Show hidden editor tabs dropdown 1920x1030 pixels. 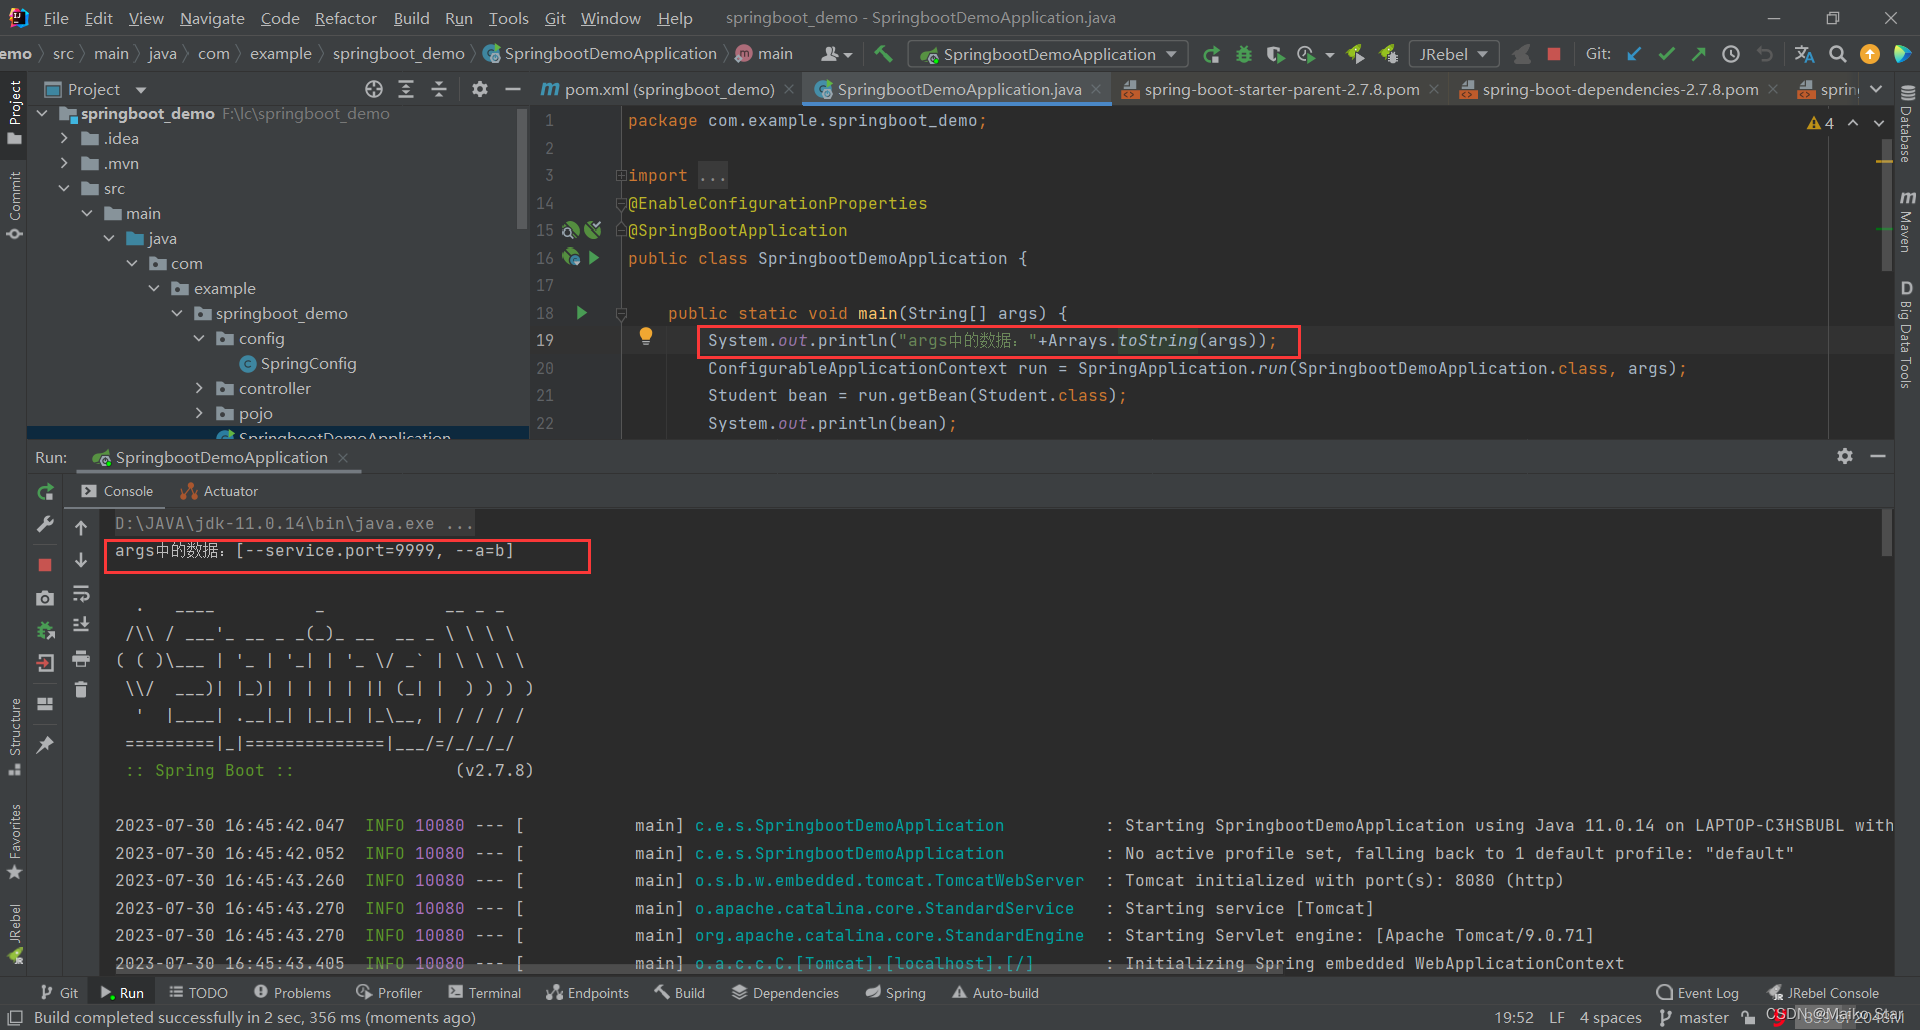pos(1877,89)
